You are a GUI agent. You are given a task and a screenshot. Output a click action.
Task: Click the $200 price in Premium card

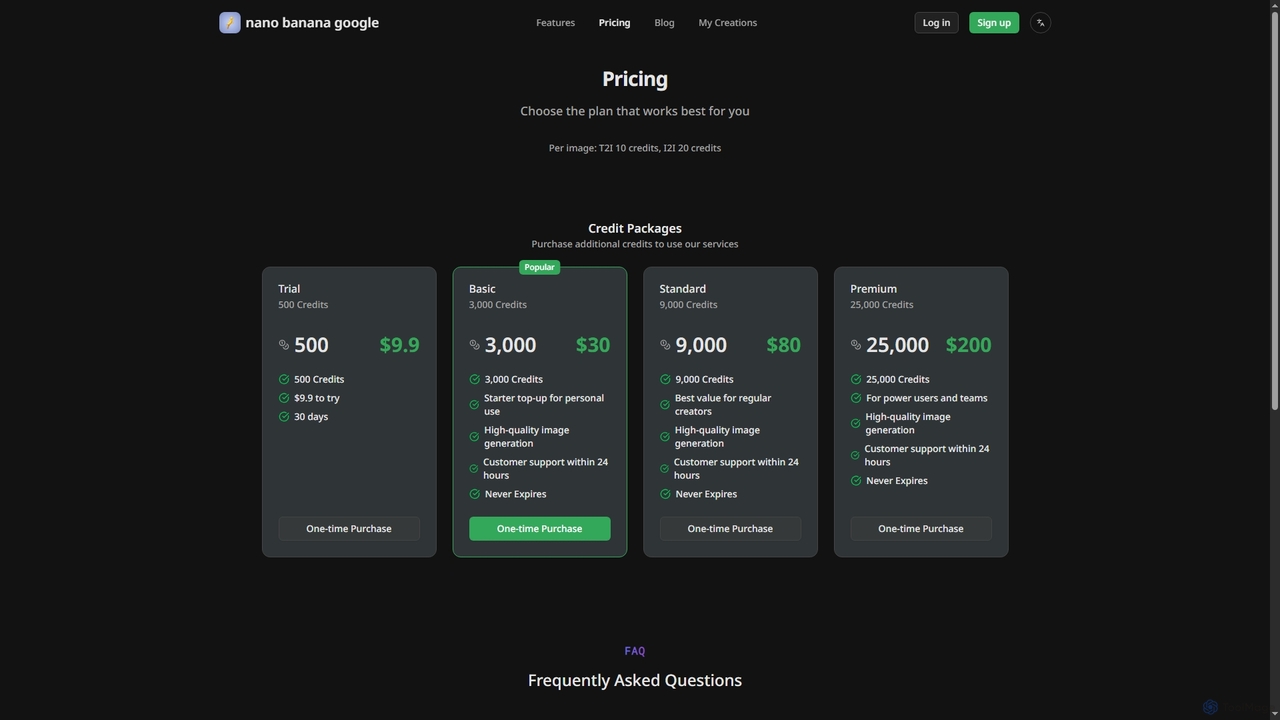pos(968,345)
